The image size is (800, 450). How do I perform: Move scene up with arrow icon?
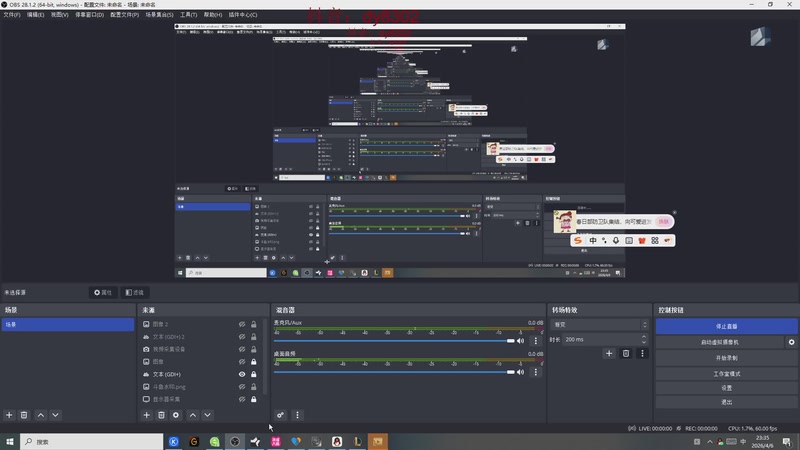(x=41, y=415)
